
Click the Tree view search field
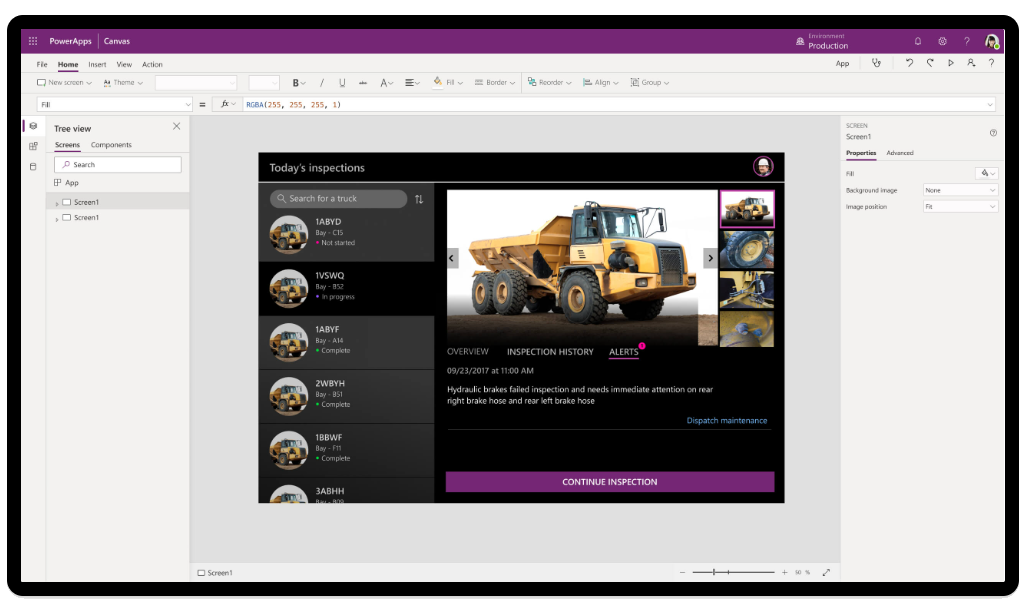(118, 164)
